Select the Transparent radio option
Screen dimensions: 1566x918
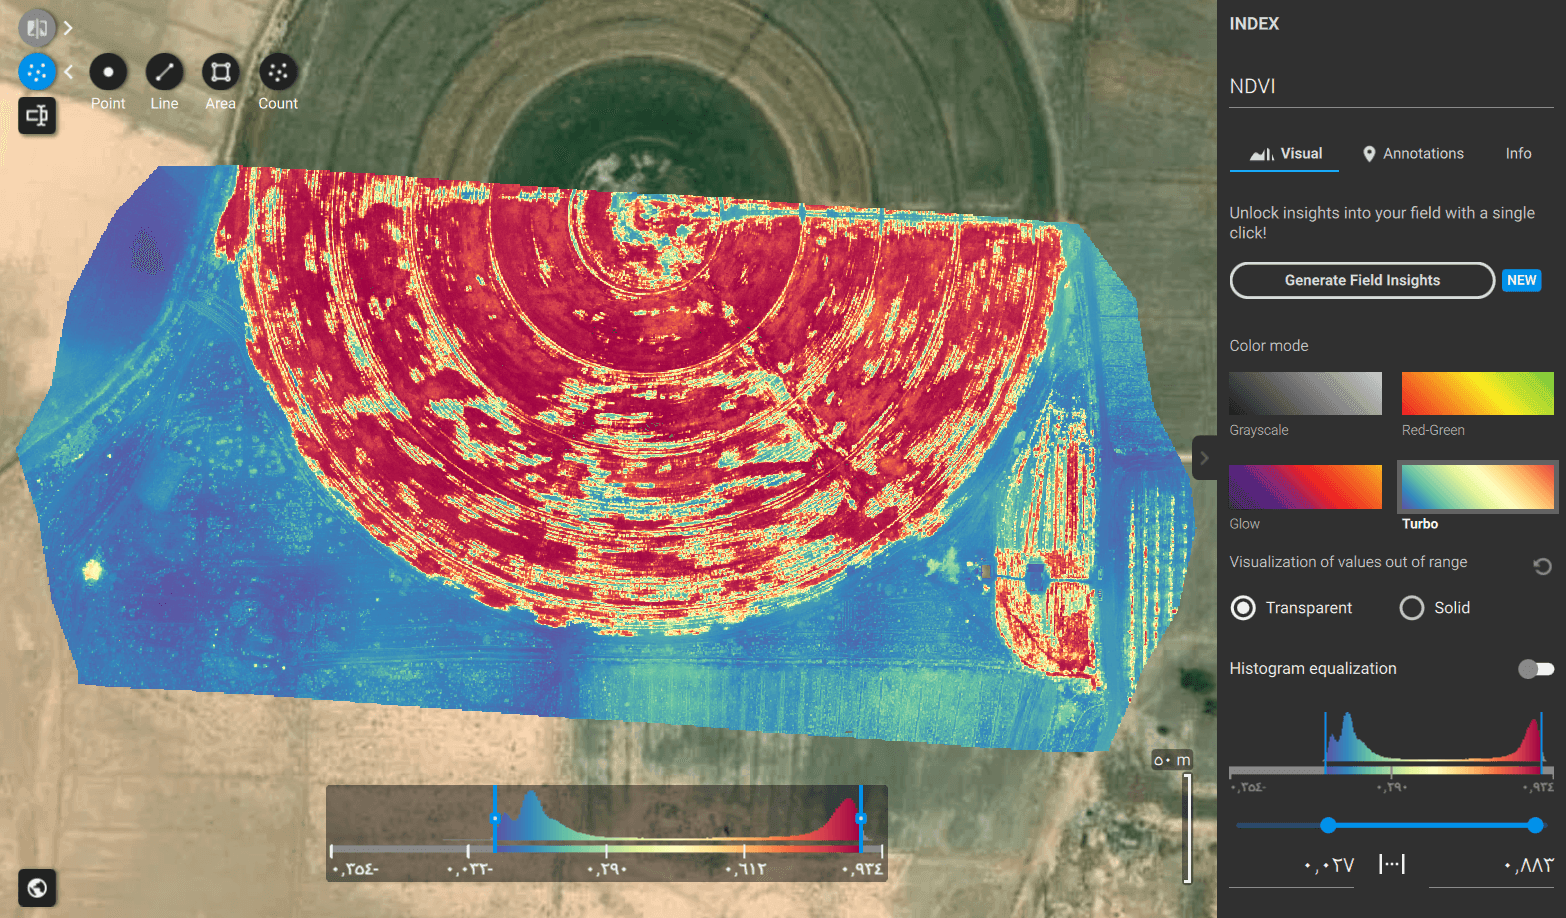pyautogui.click(x=1243, y=608)
